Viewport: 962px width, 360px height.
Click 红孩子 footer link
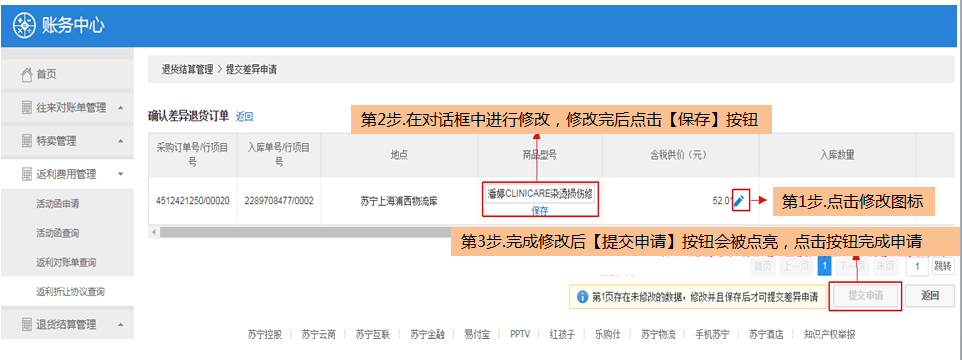tap(563, 335)
